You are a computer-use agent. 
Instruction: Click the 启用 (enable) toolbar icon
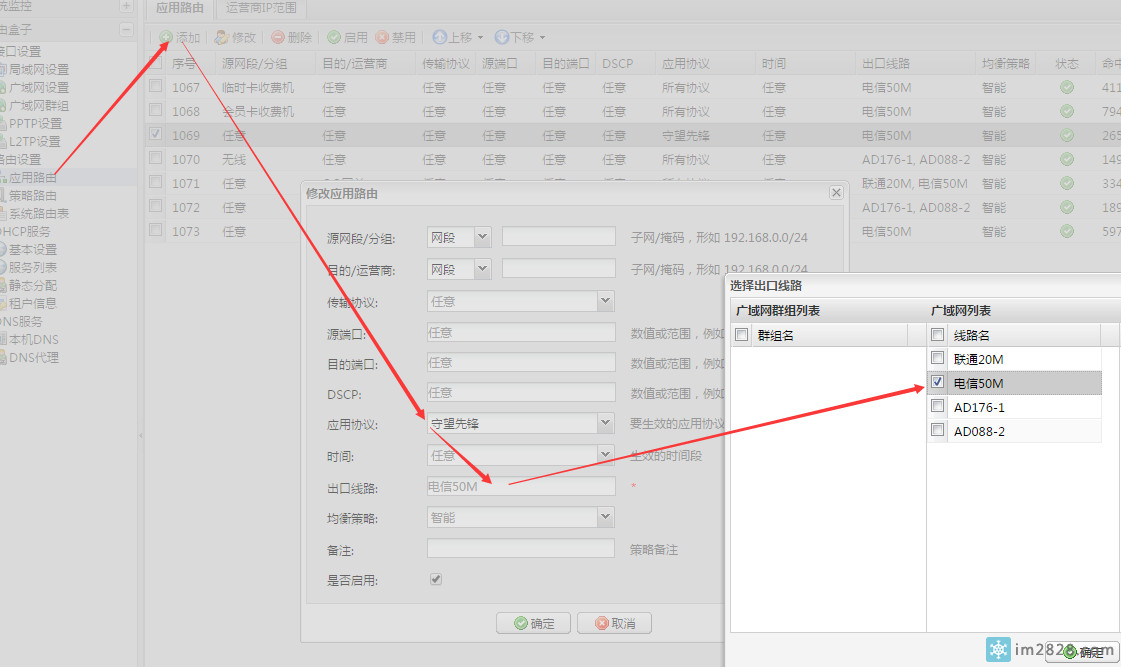tap(334, 37)
